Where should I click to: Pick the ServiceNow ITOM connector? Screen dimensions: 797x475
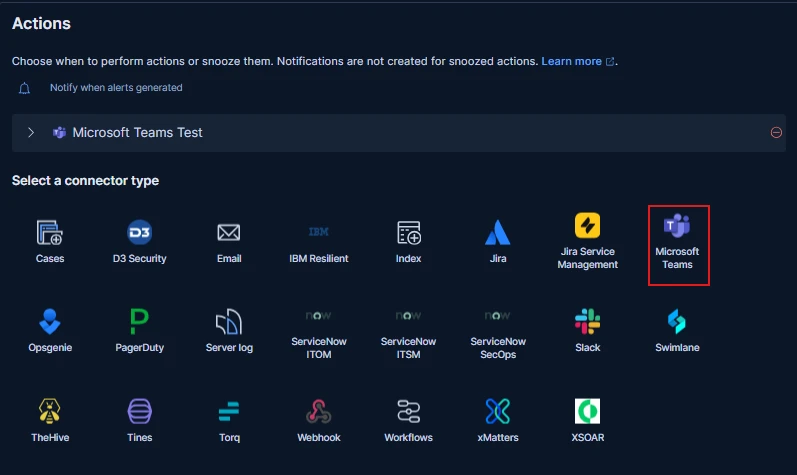point(319,334)
